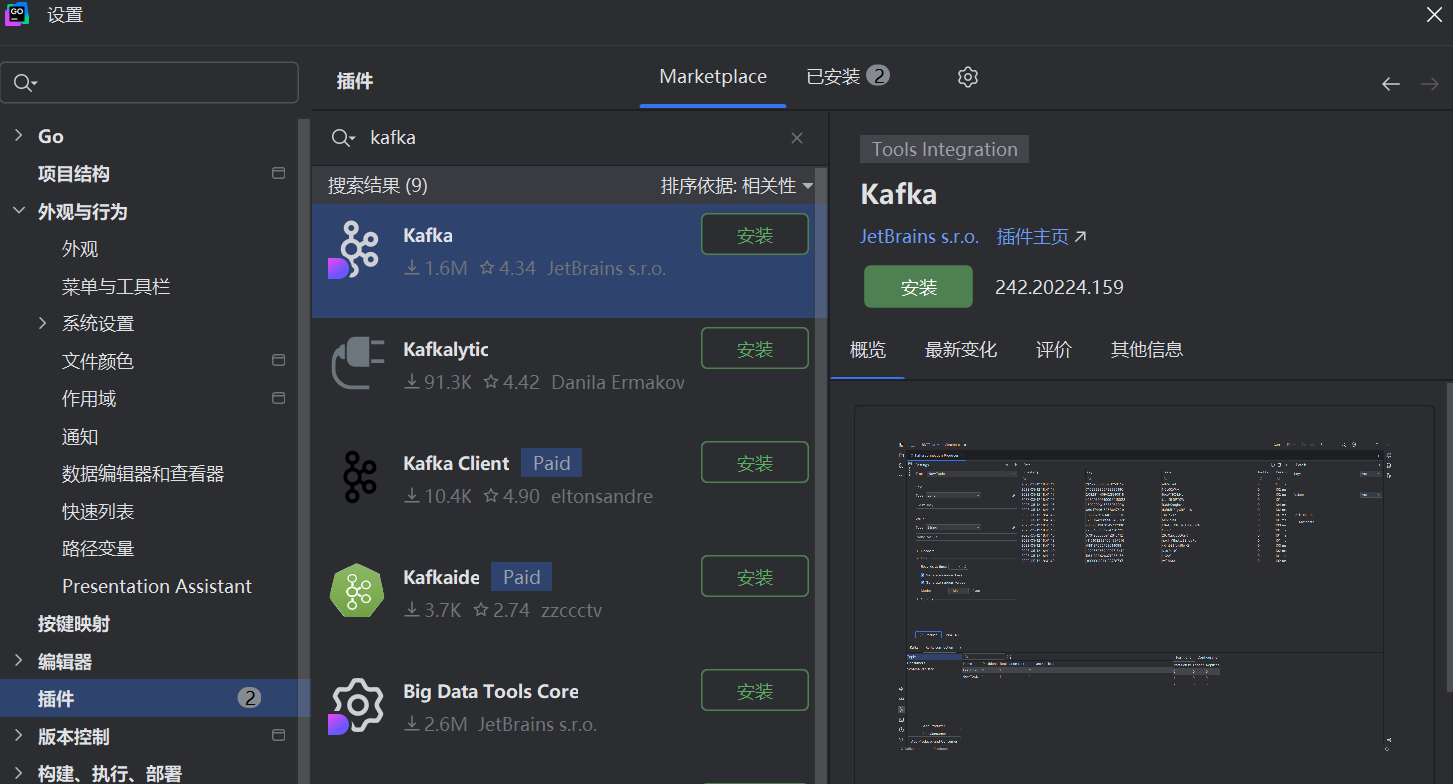Select 项目结构 in settings tree

(x=74, y=174)
